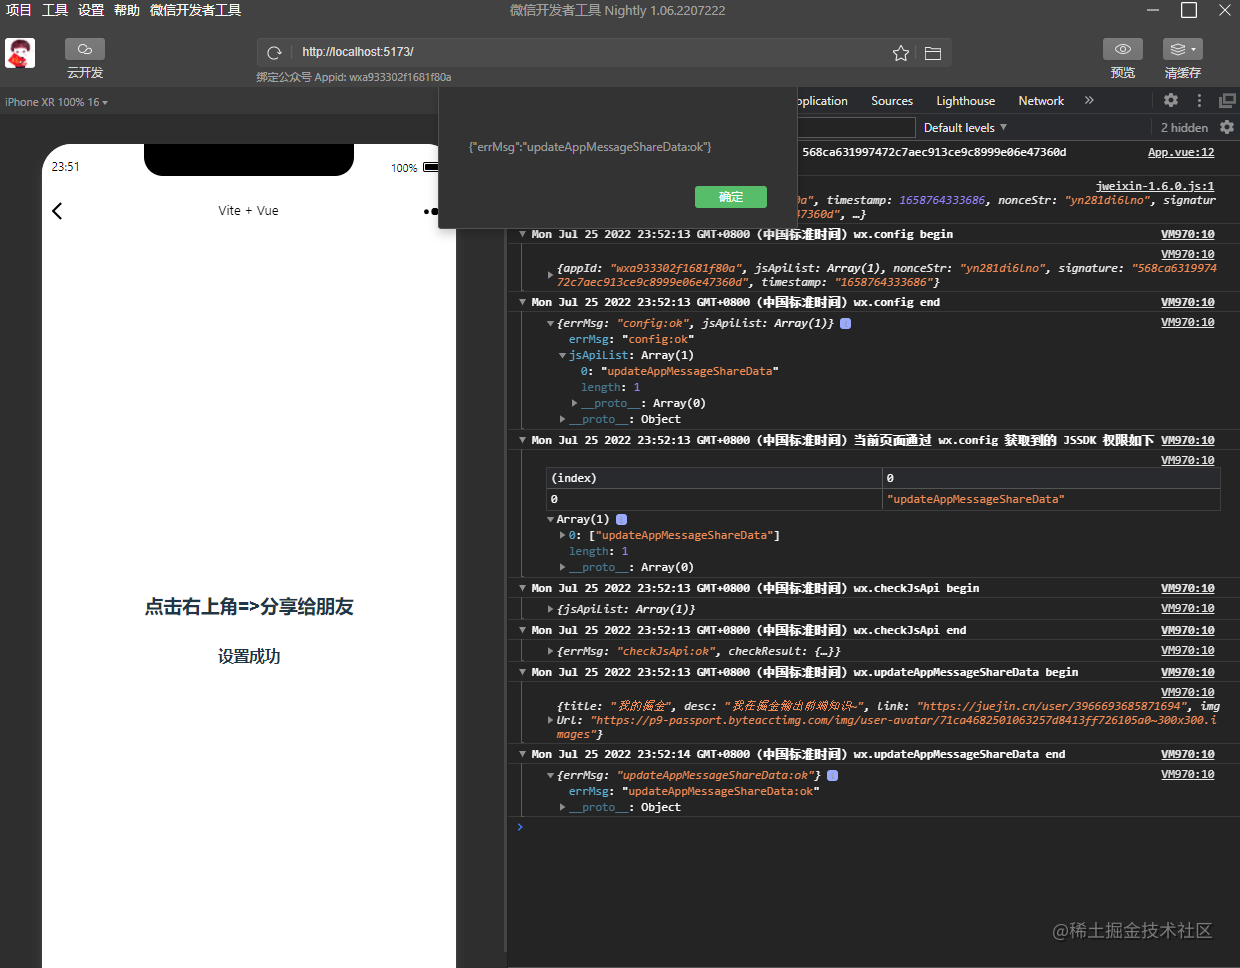Expand the checkJsApi errMsg object
The image size is (1240, 968).
click(550, 651)
